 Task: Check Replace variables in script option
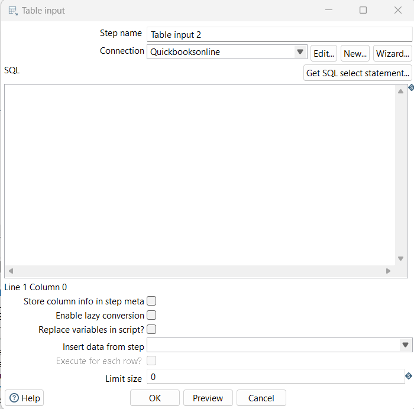tap(151, 329)
